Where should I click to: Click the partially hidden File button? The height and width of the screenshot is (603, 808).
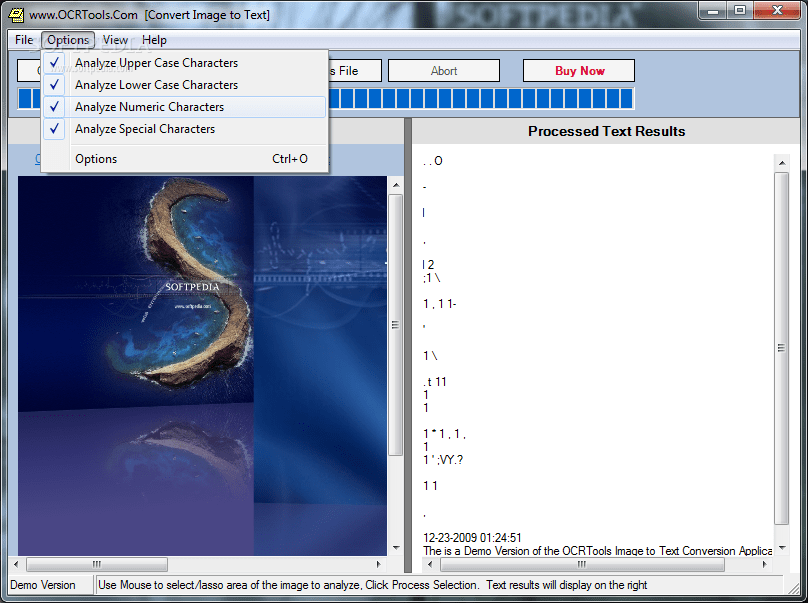[355, 71]
